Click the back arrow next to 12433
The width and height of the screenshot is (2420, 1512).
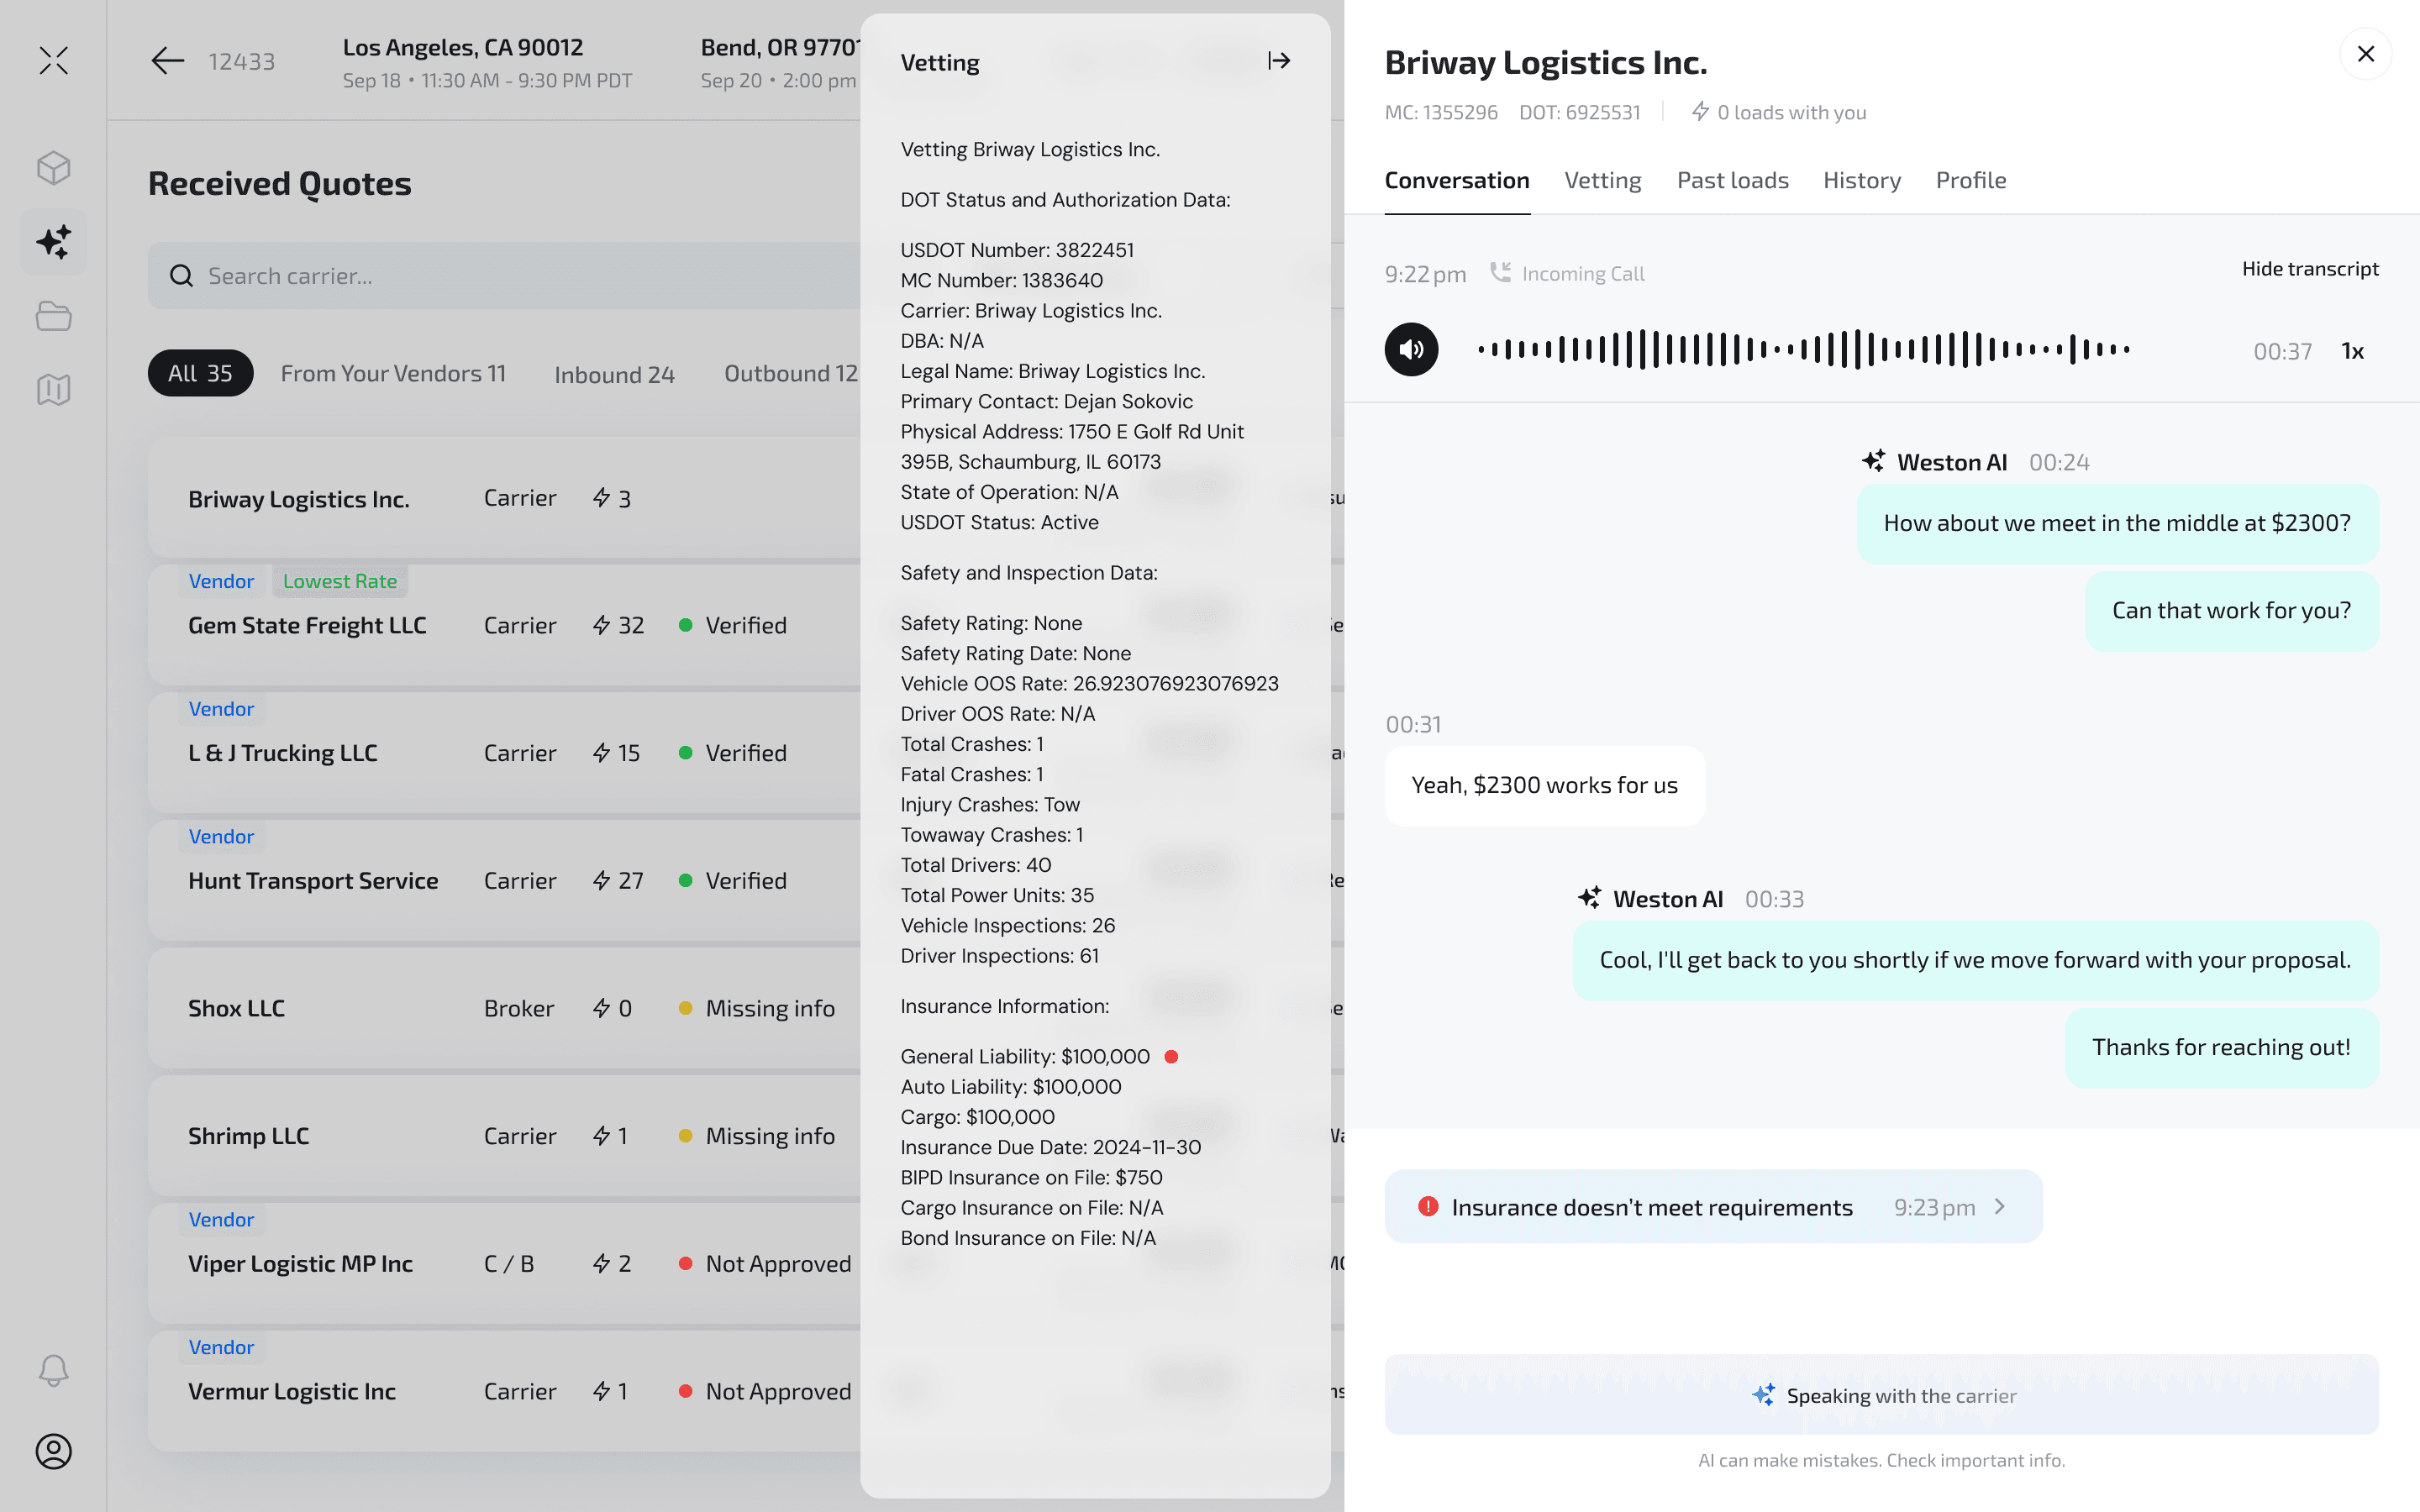(168, 61)
